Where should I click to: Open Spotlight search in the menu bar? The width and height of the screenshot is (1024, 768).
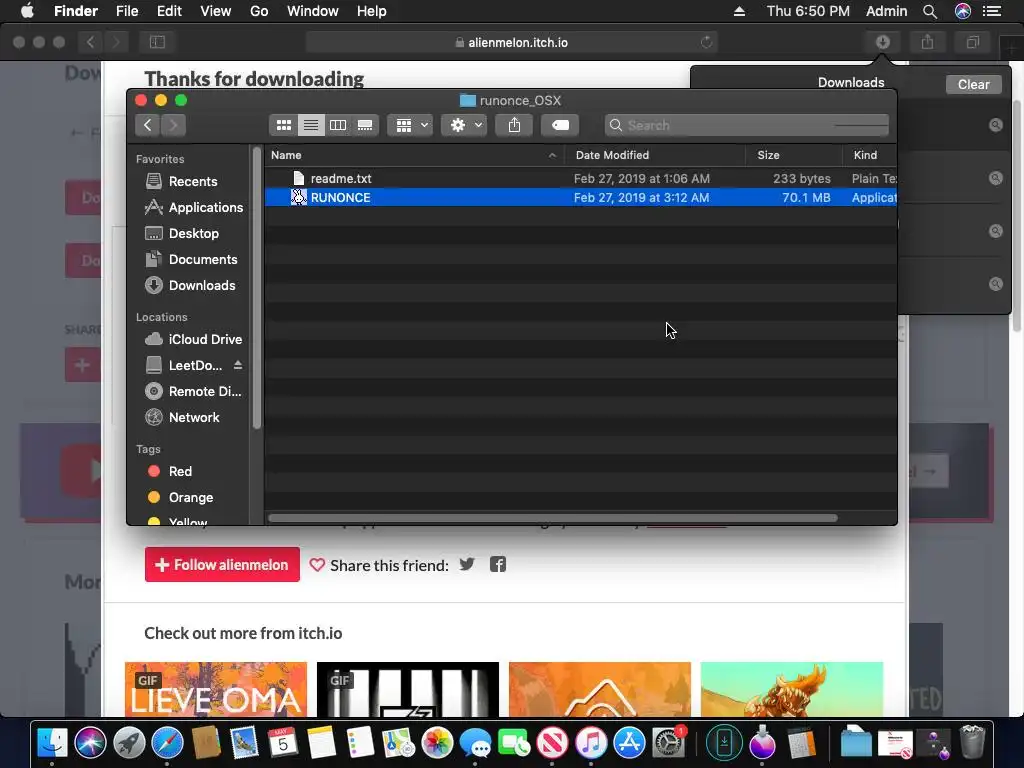pyautogui.click(x=930, y=11)
